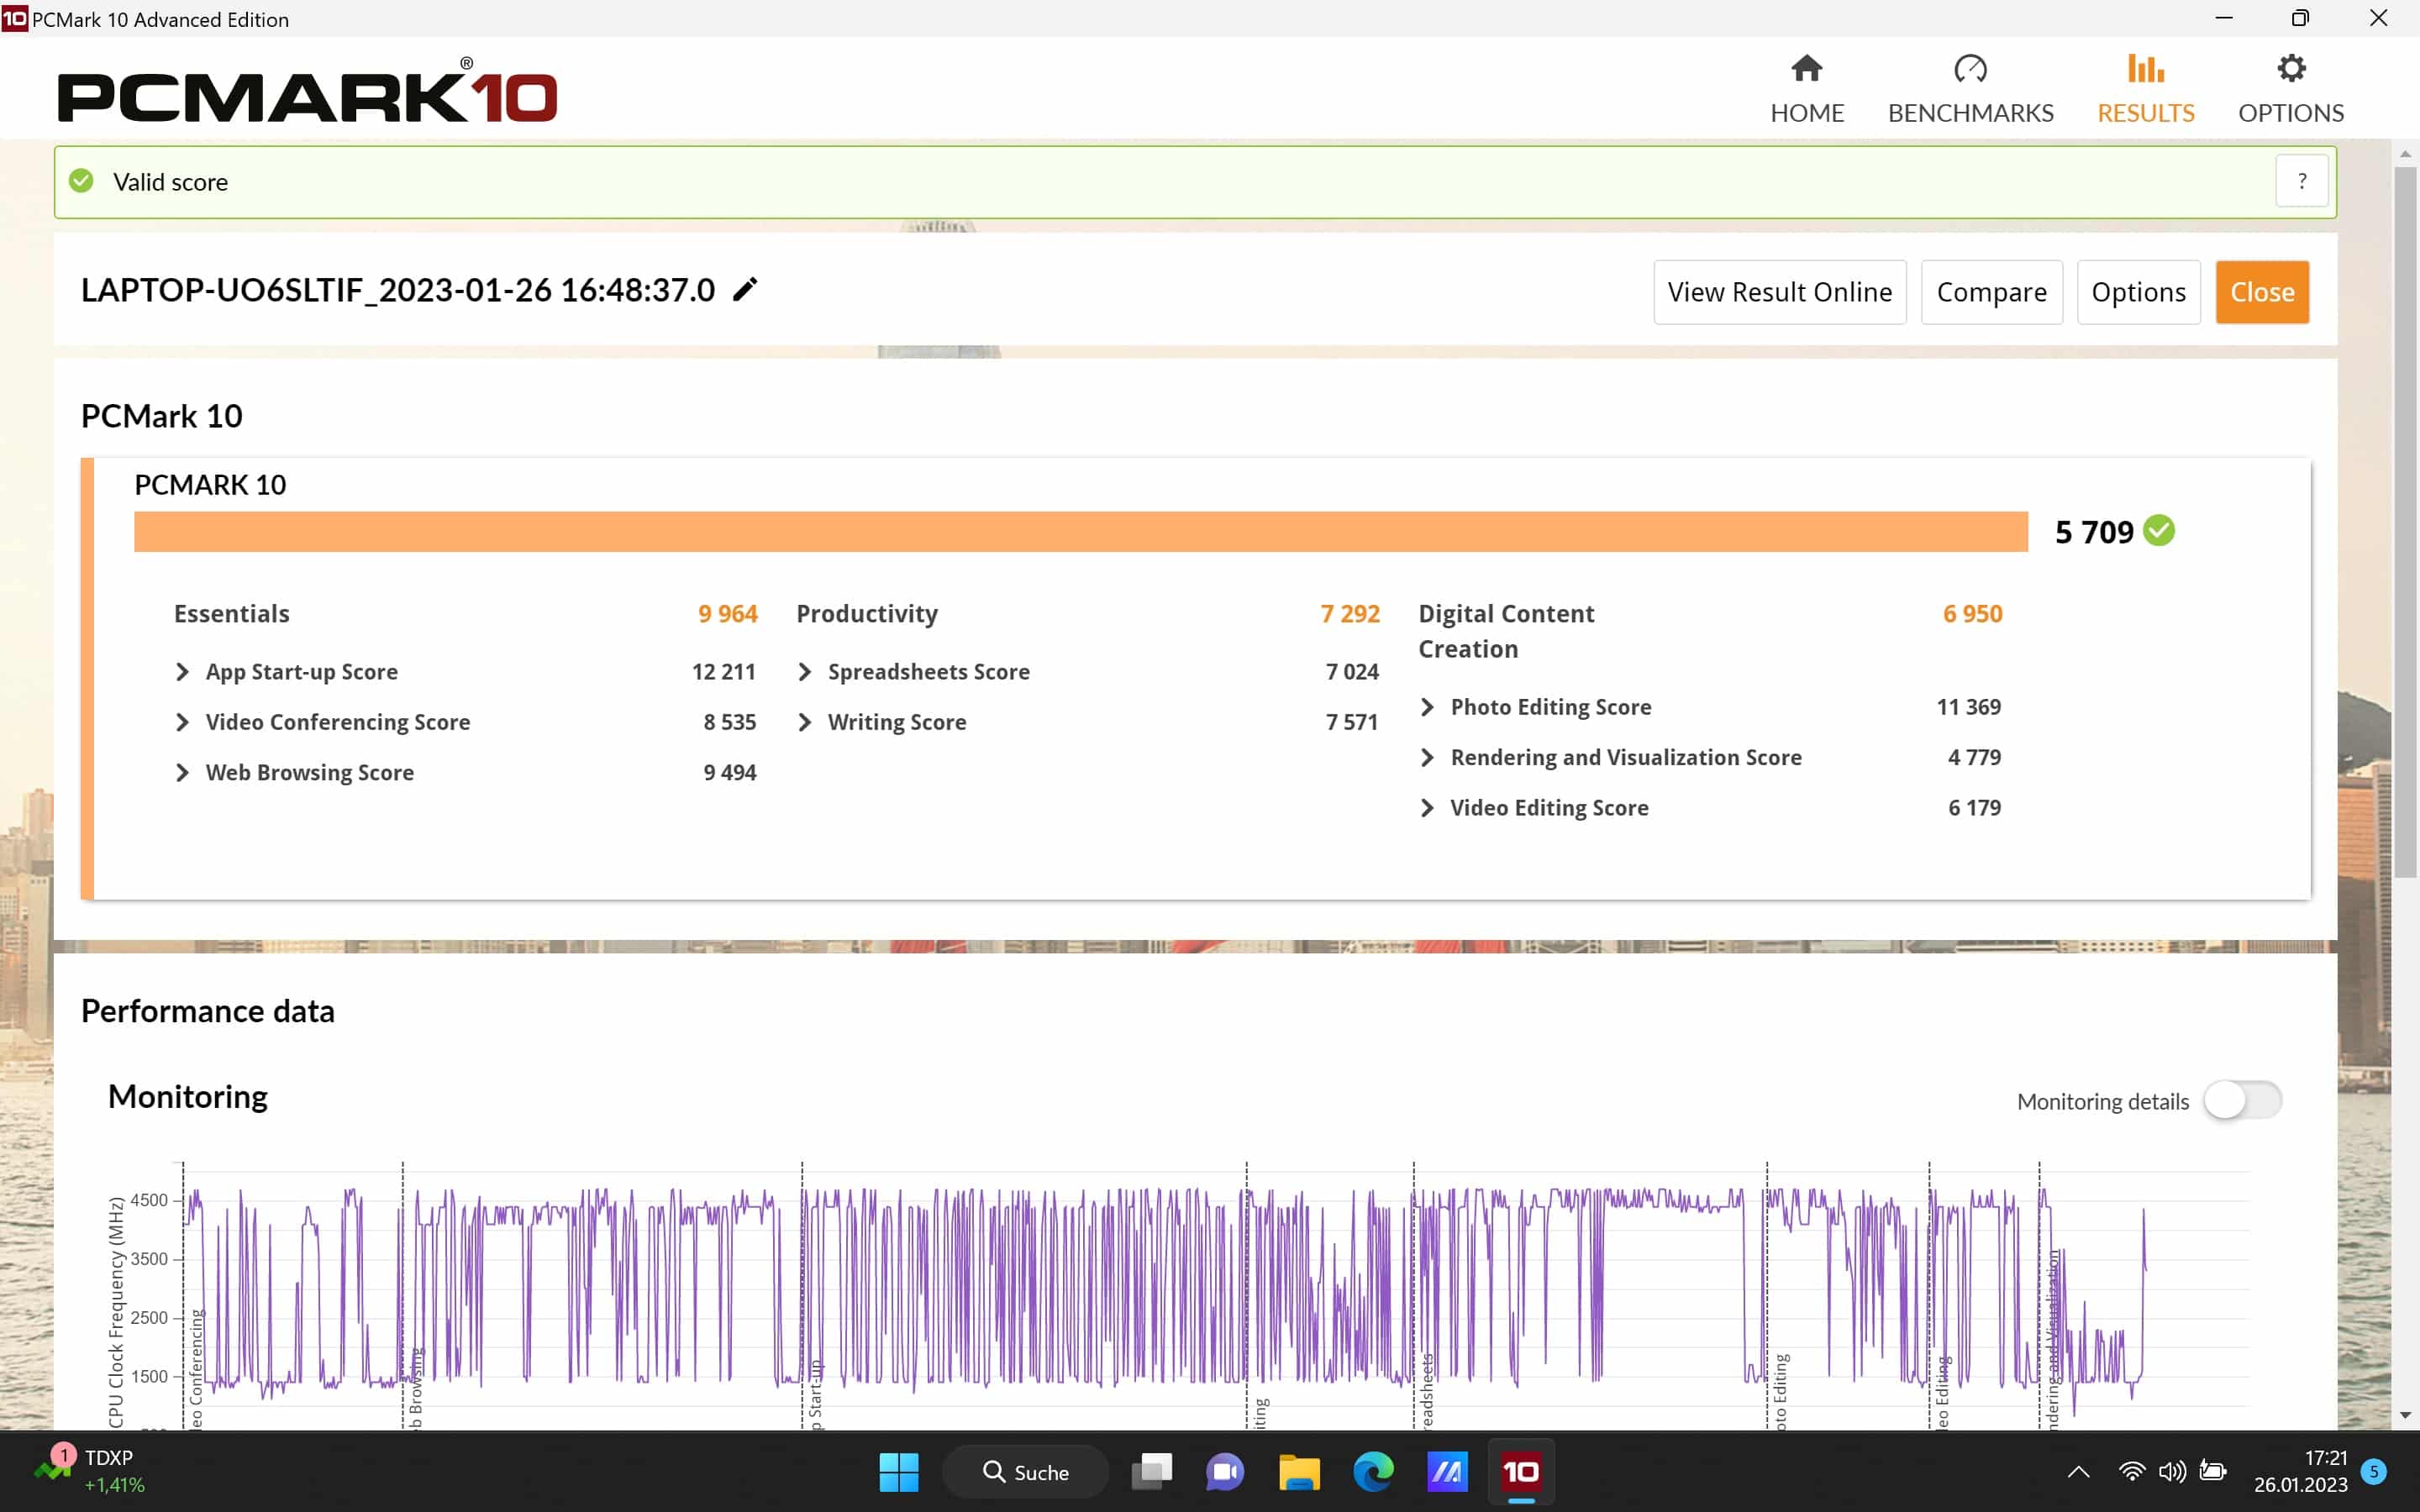Viewport: 2420px width, 1512px height.
Task: Click the vertical scrollbar down arrow
Action: click(x=2405, y=1416)
